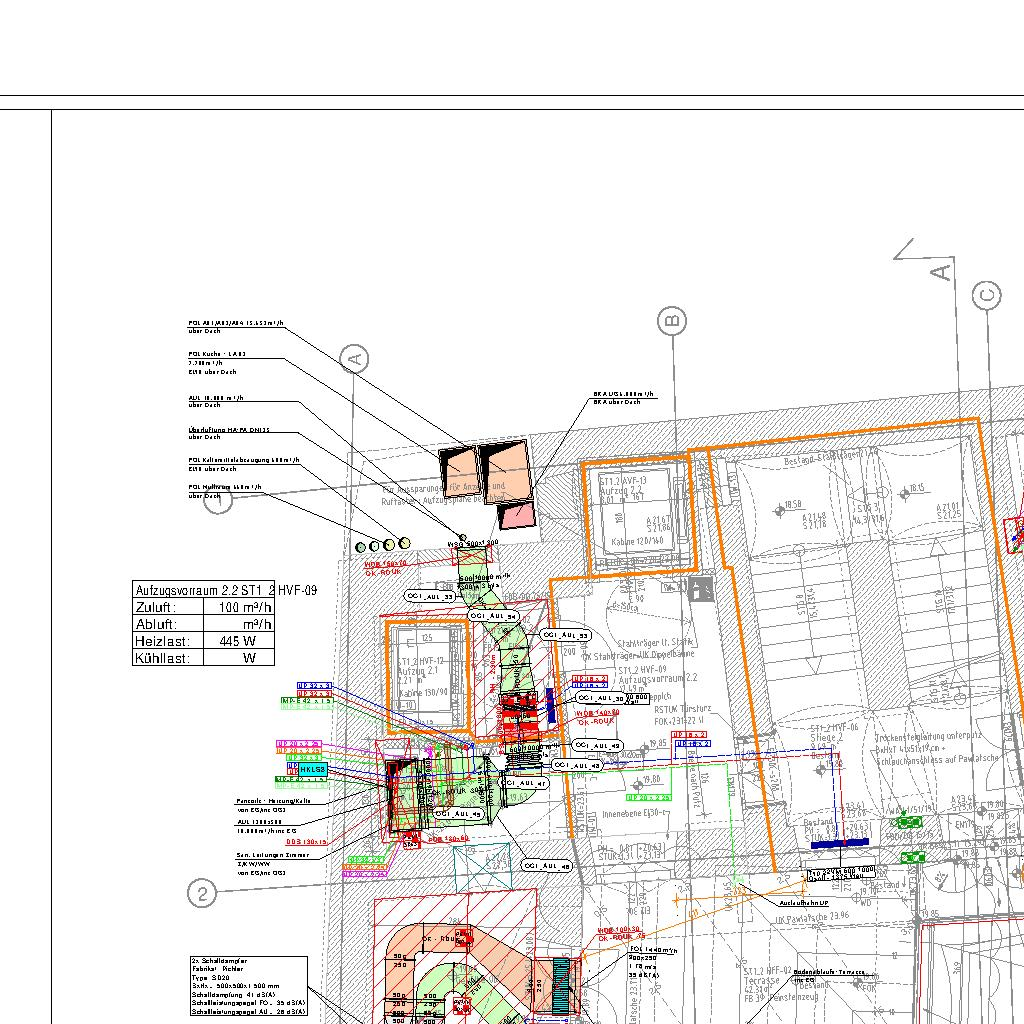This screenshot has width=1024, height=1024.
Task: Click the circled grid marker A above the shaft
Action: [x=354, y=358]
